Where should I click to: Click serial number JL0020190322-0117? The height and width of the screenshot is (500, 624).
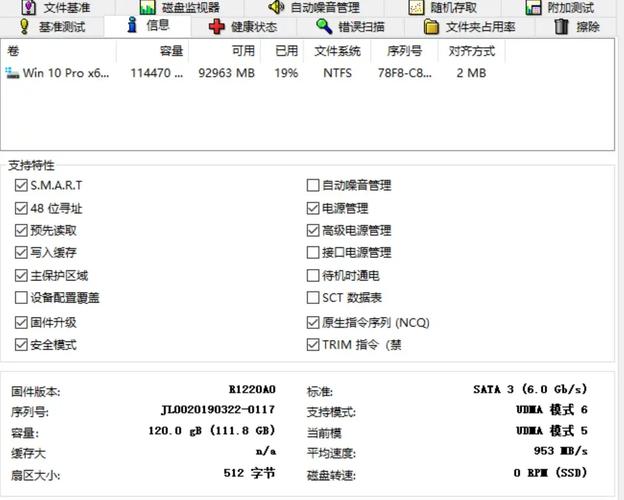(x=218, y=410)
